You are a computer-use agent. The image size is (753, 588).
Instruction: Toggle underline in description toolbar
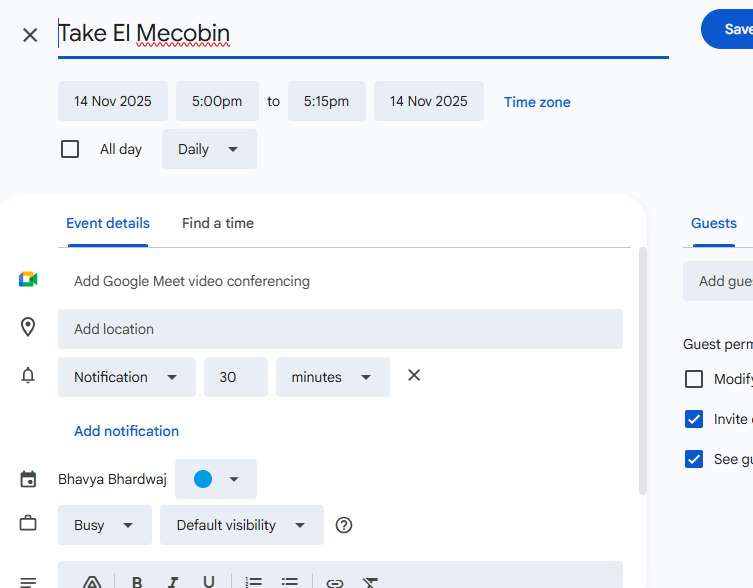(x=208, y=582)
